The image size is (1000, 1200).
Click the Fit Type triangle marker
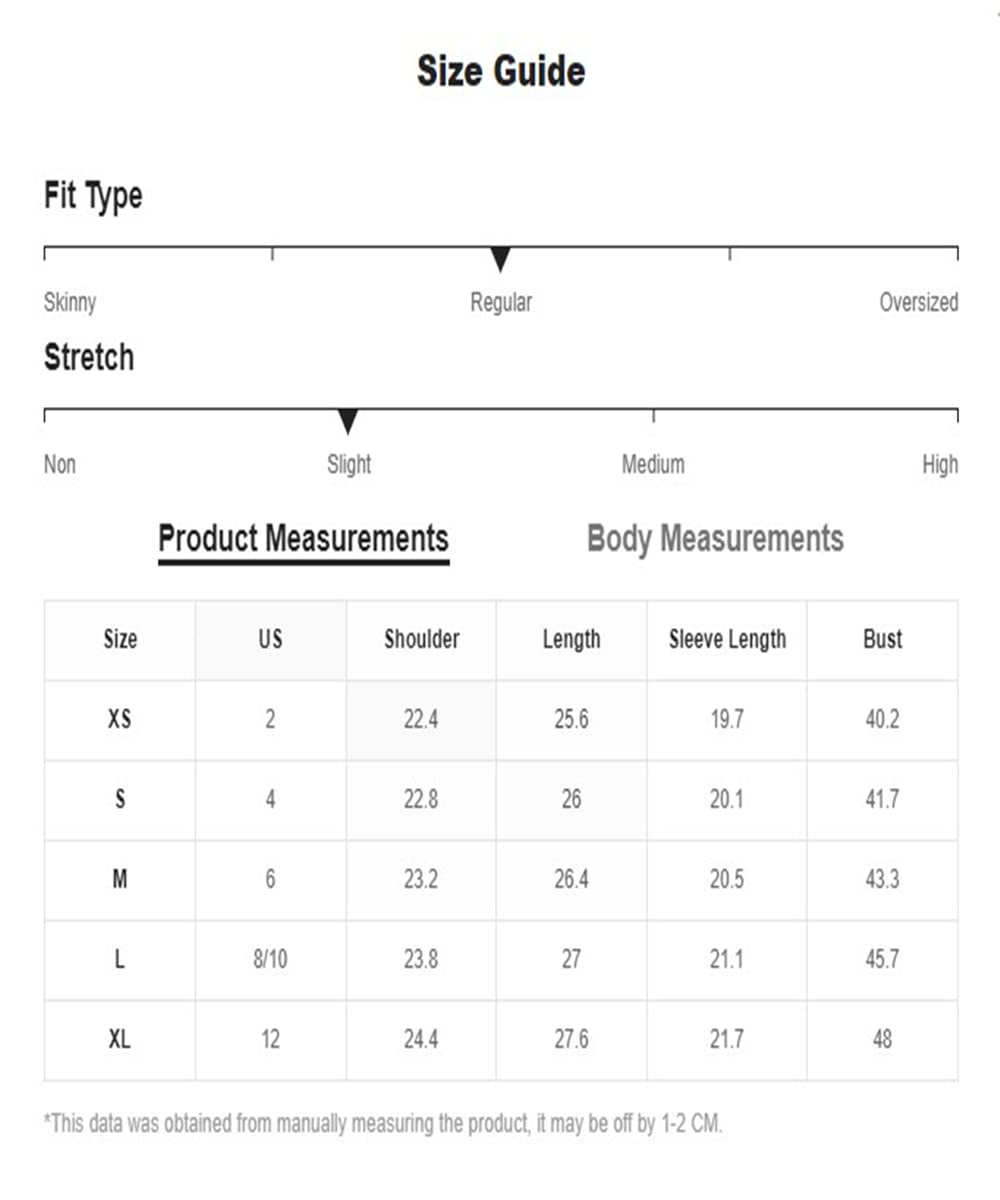coord(501,260)
